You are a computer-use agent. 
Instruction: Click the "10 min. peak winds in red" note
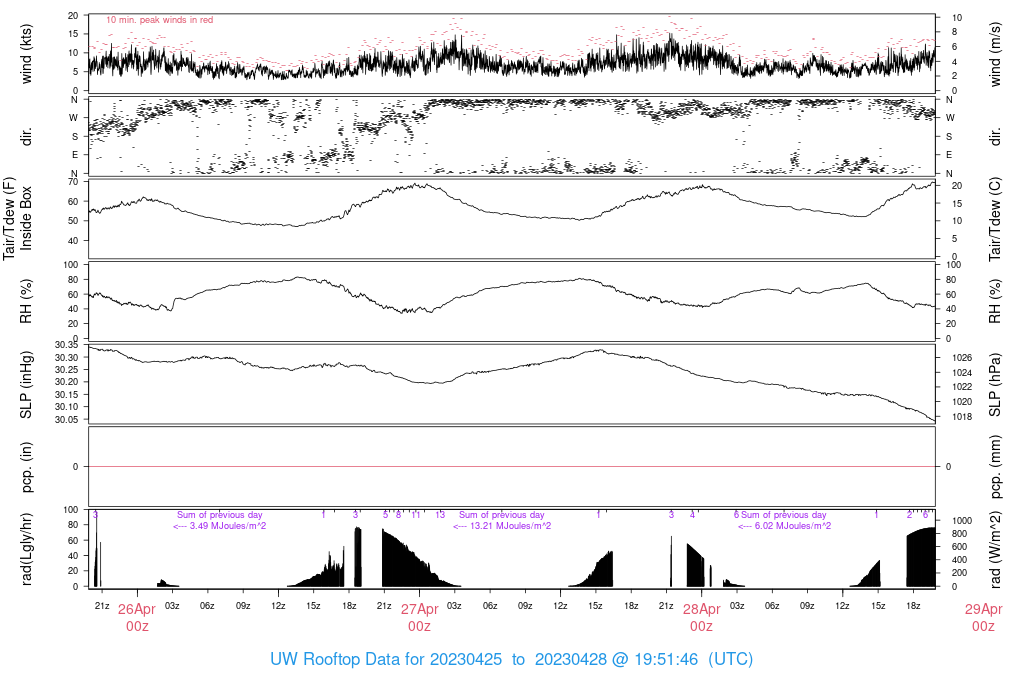[x=160, y=20]
